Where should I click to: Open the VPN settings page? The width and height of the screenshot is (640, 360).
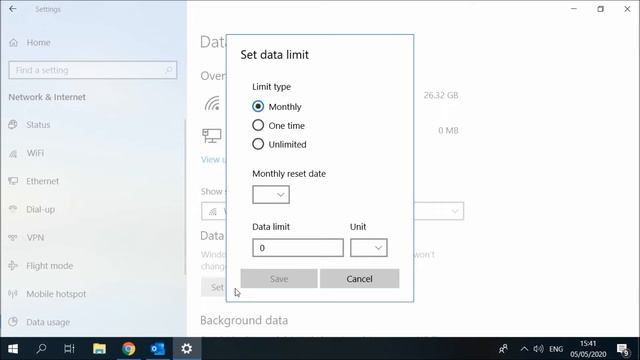click(x=35, y=238)
